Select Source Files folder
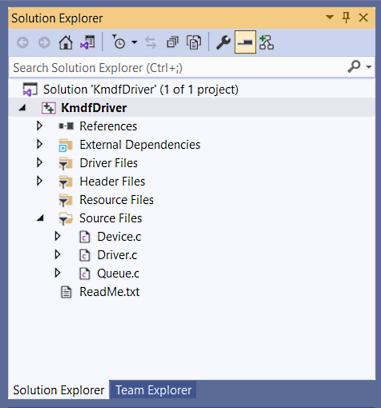 110,218
